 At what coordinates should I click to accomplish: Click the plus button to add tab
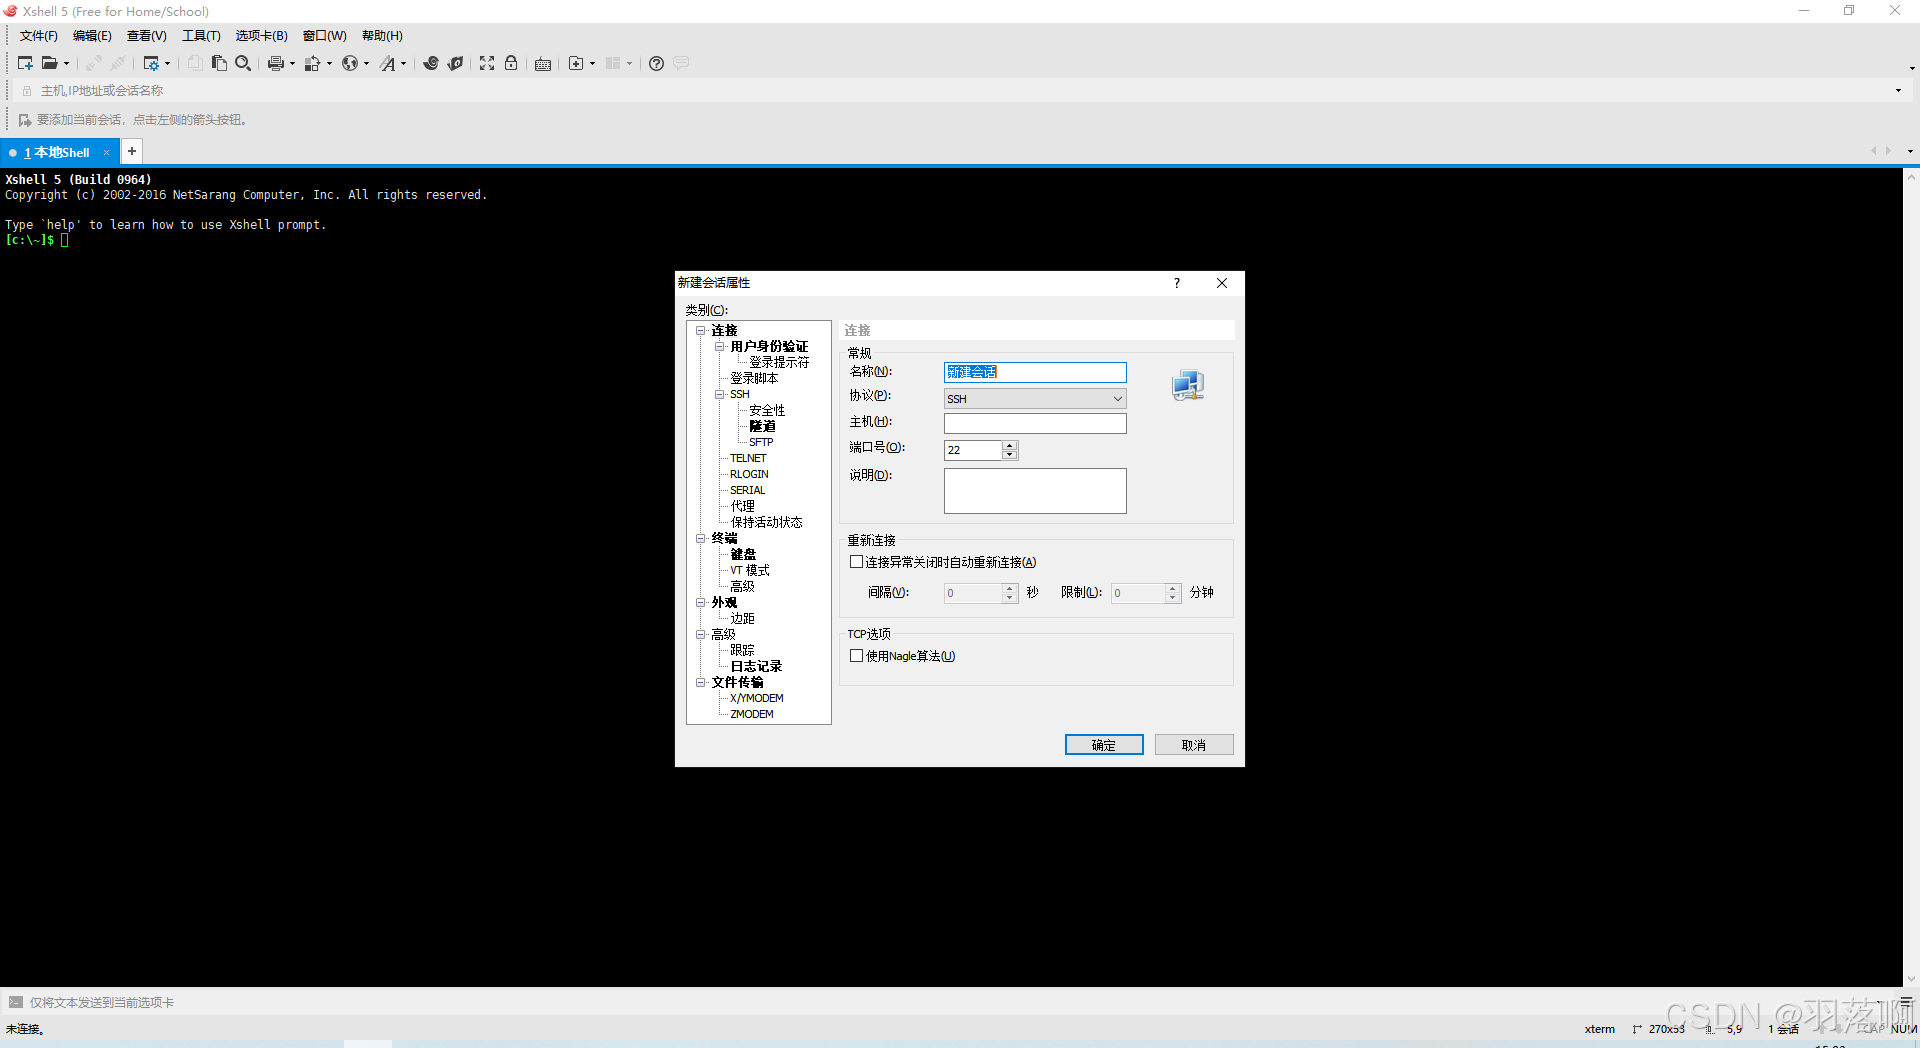coord(132,151)
